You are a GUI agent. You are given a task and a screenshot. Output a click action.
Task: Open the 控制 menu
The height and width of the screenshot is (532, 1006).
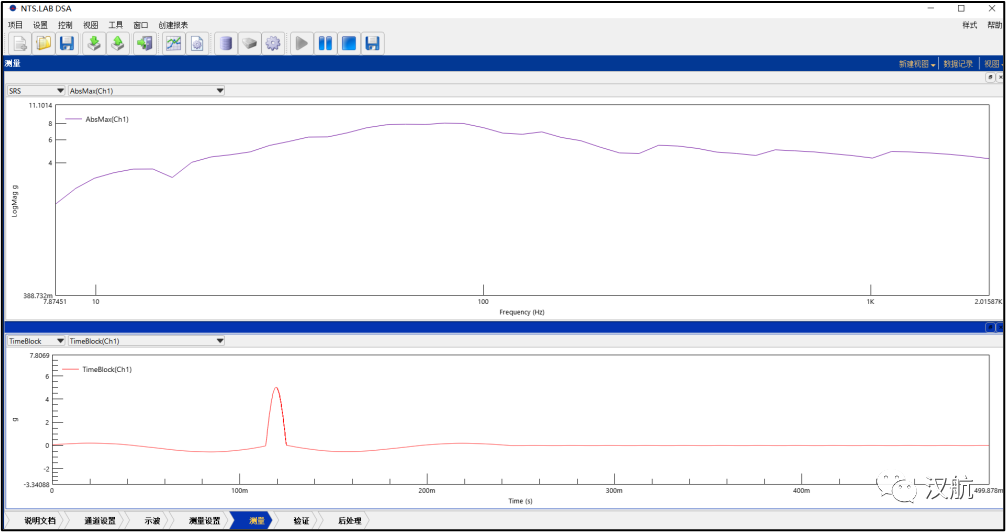click(65, 25)
